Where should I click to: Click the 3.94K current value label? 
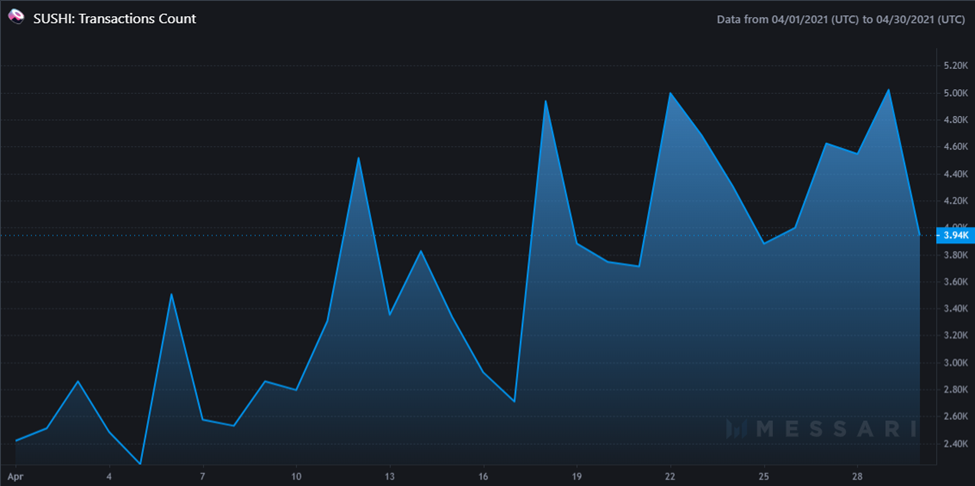956,236
